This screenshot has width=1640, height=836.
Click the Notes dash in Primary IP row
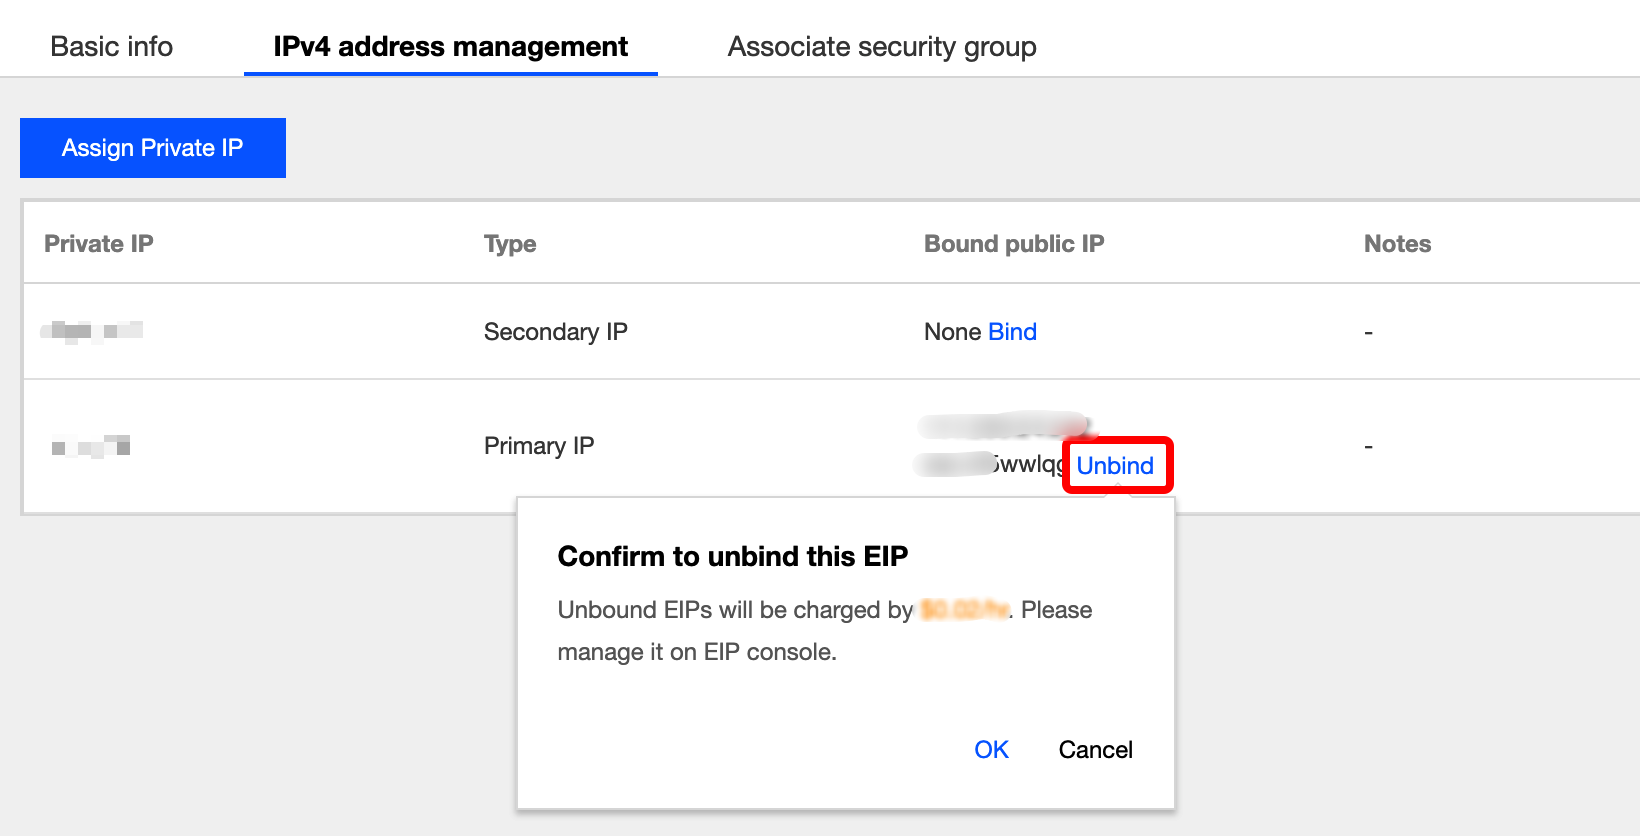pyautogui.click(x=1368, y=446)
